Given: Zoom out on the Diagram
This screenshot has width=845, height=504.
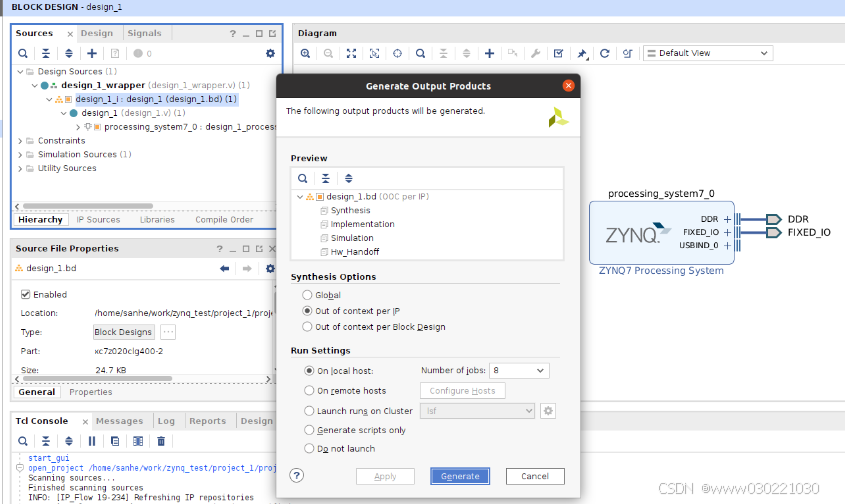Looking at the screenshot, I should [328, 53].
